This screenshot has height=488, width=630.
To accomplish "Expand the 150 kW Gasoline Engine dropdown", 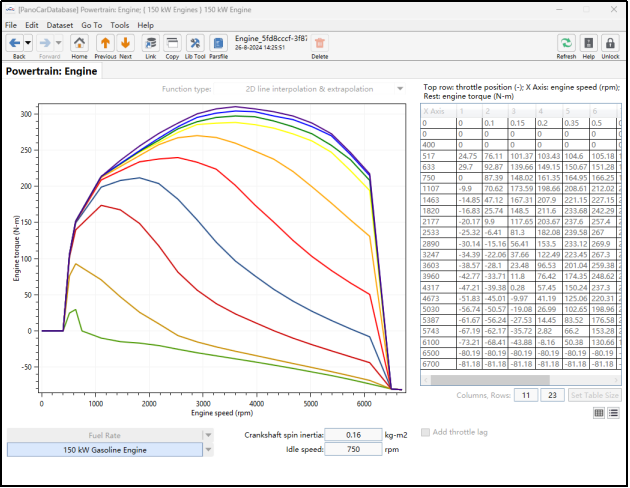I will tap(208, 450).
